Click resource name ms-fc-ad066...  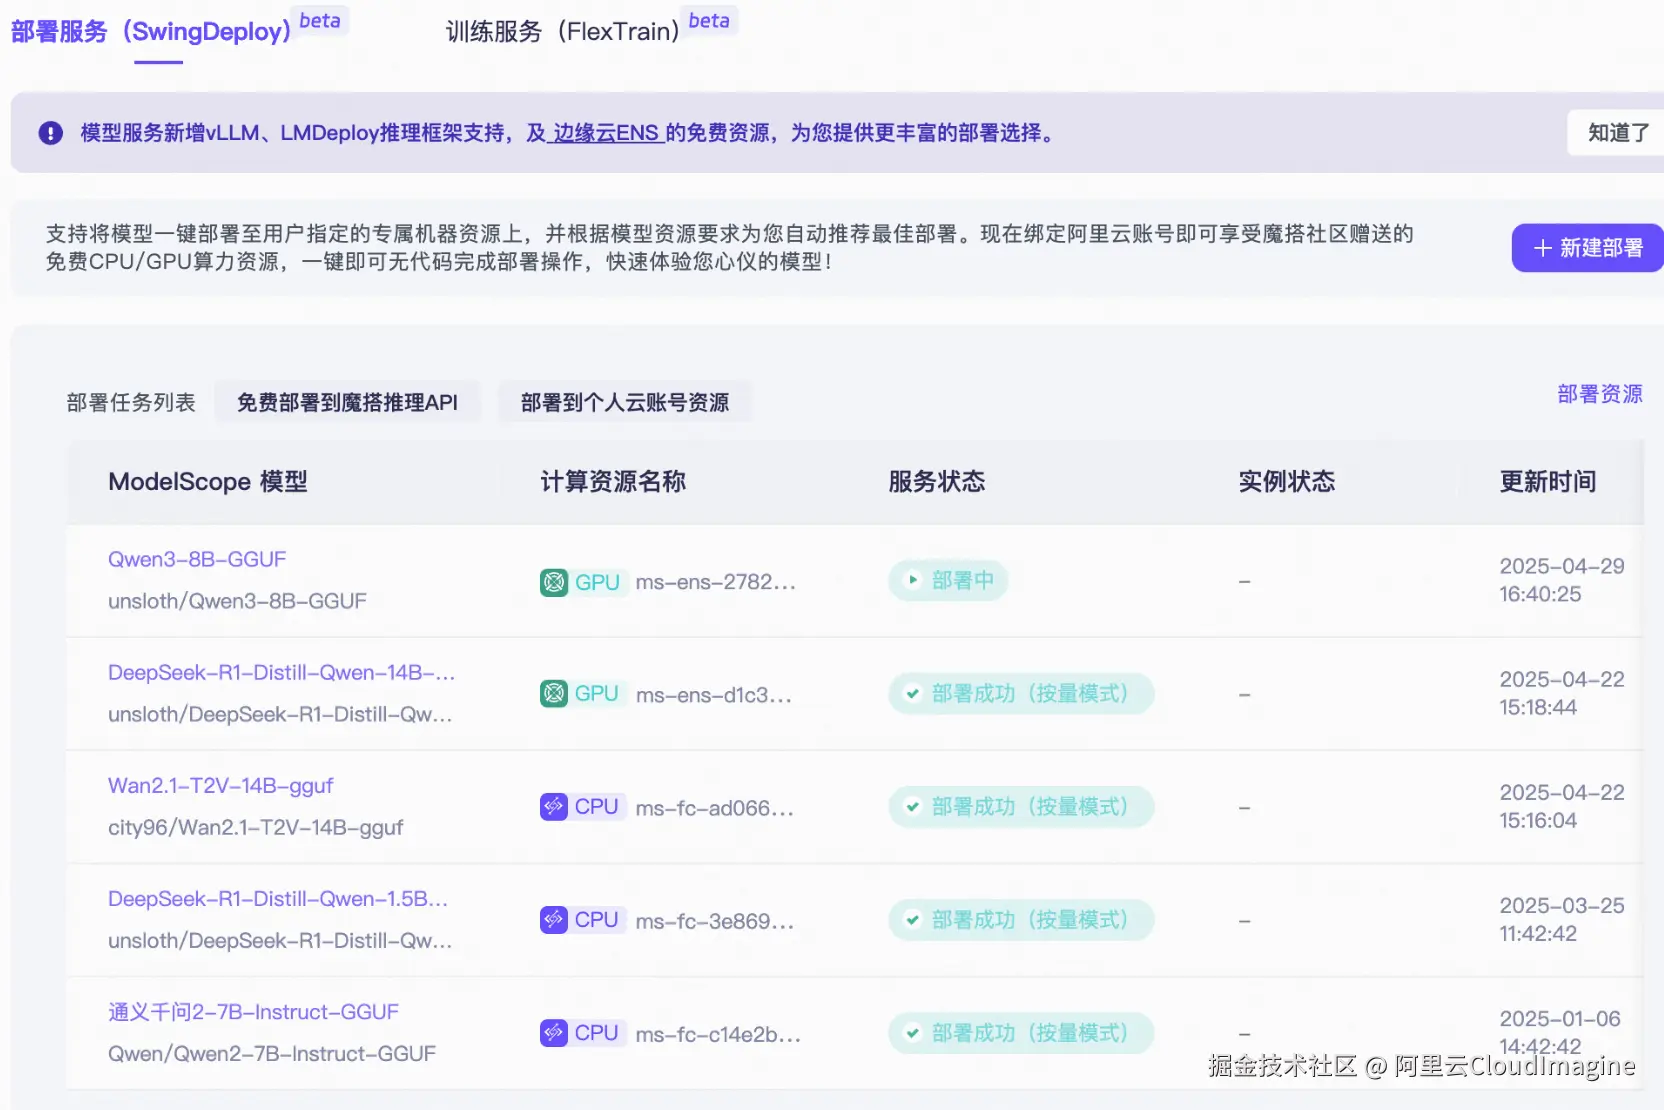[715, 807]
